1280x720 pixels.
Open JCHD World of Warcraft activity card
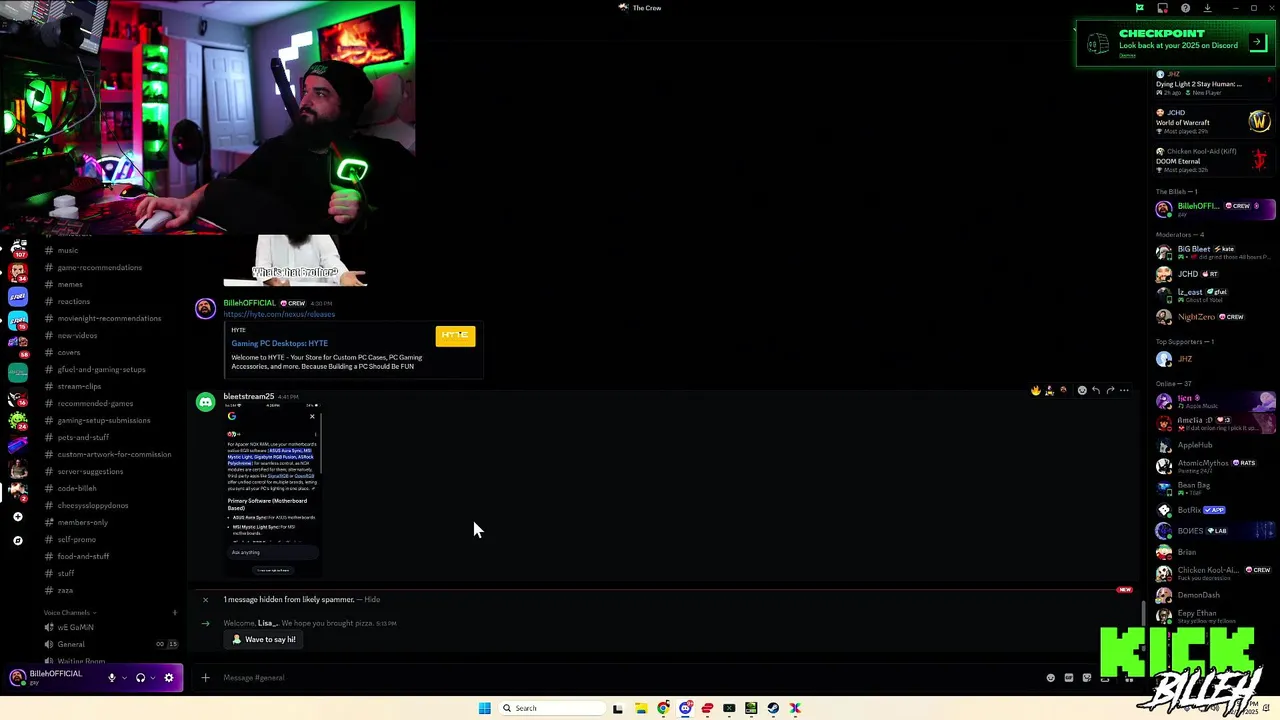1213,121
